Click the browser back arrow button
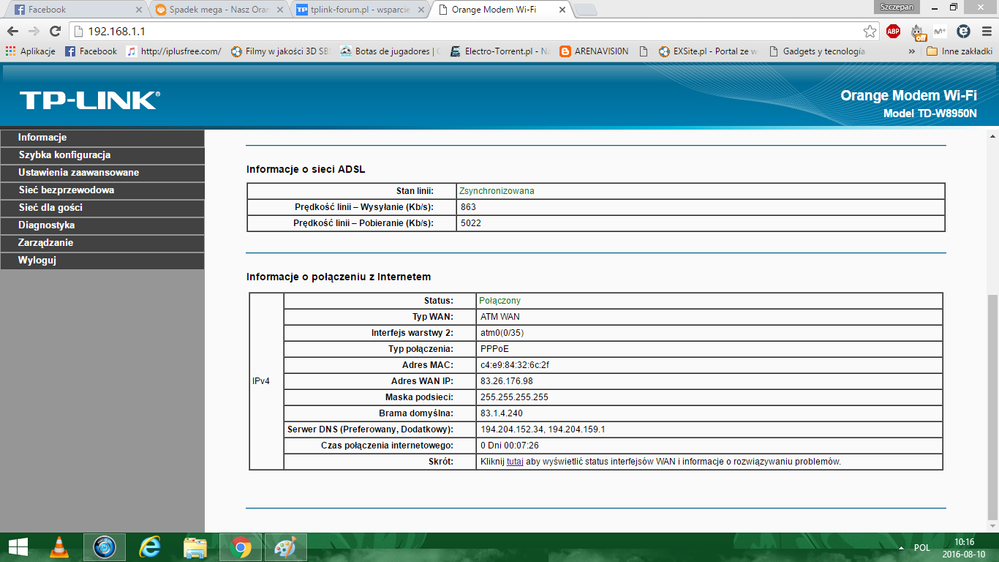 click(12, 31)
